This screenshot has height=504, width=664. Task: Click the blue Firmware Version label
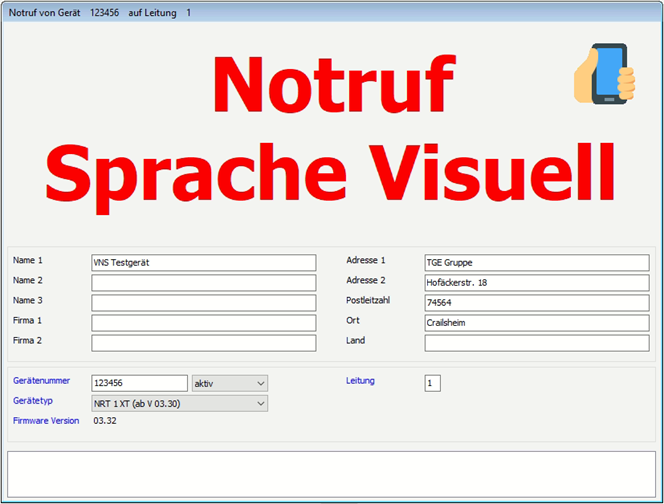coord(46,421)
